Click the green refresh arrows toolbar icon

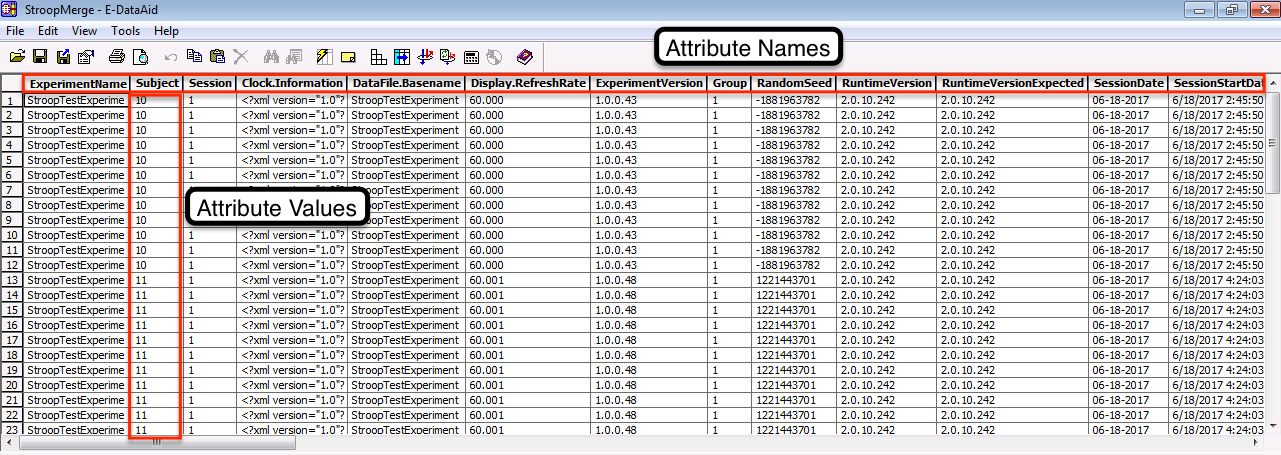448,57
